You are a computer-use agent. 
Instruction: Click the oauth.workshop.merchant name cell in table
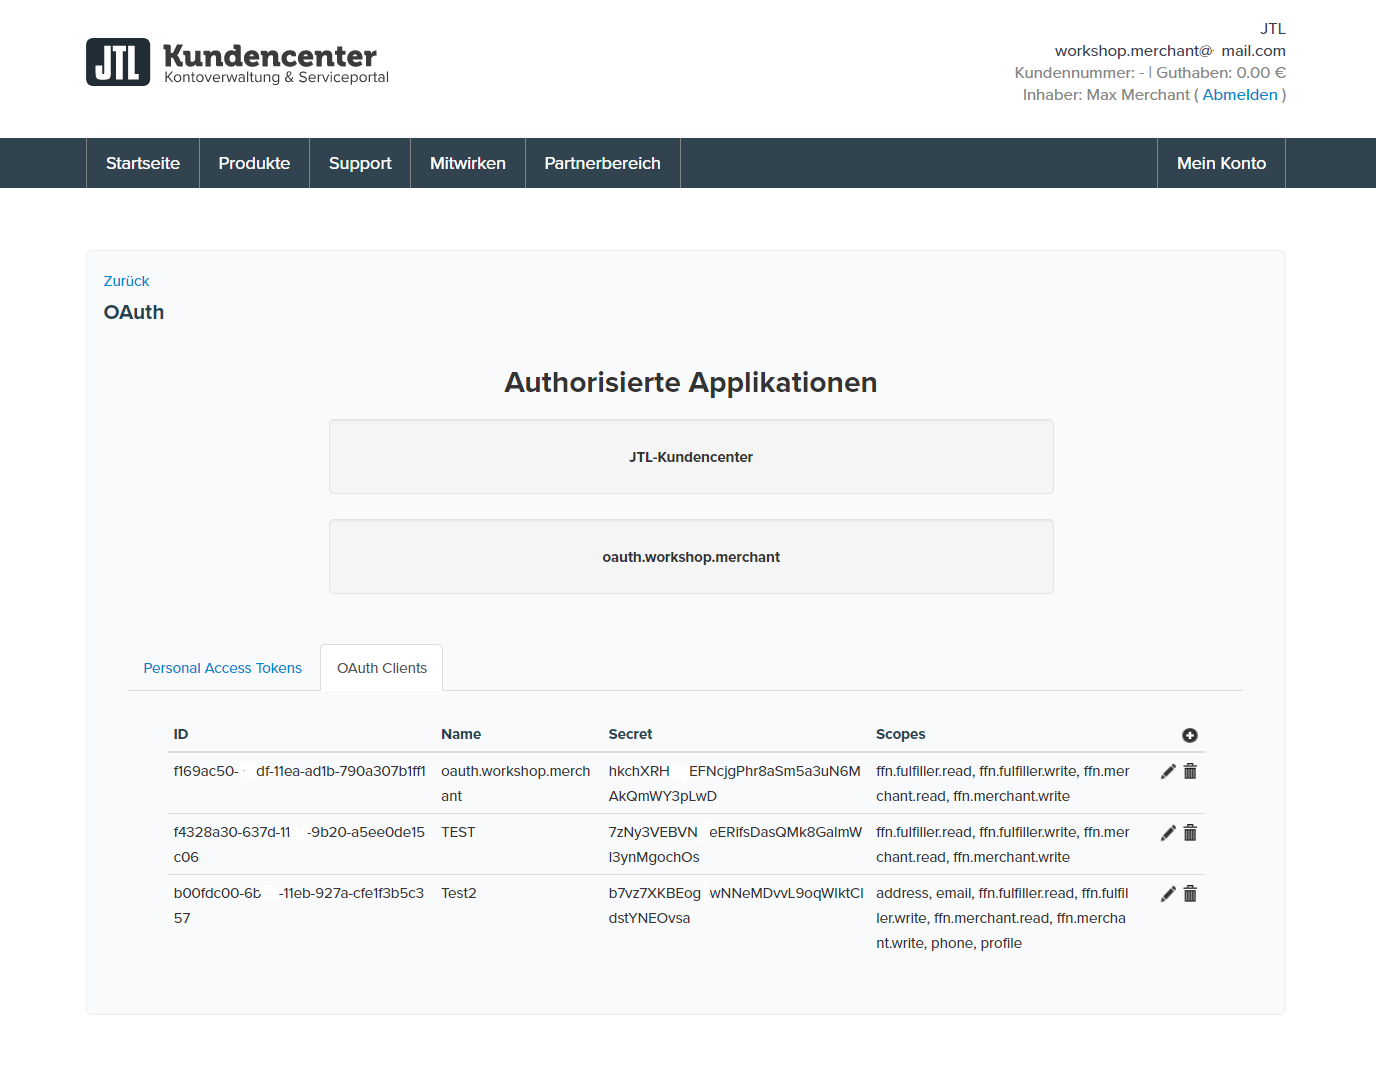coord(516,784)
